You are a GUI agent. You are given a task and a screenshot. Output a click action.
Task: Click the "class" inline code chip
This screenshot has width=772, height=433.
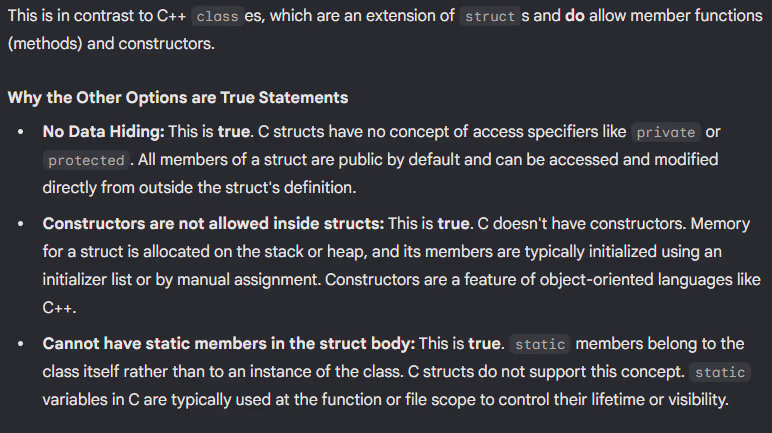point(218,17)
